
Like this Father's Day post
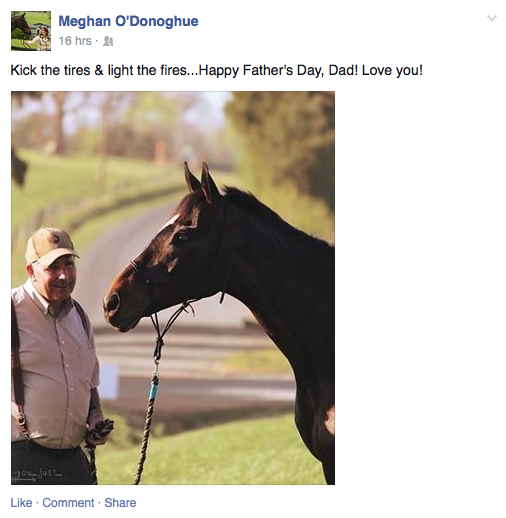tap(21, 503)
